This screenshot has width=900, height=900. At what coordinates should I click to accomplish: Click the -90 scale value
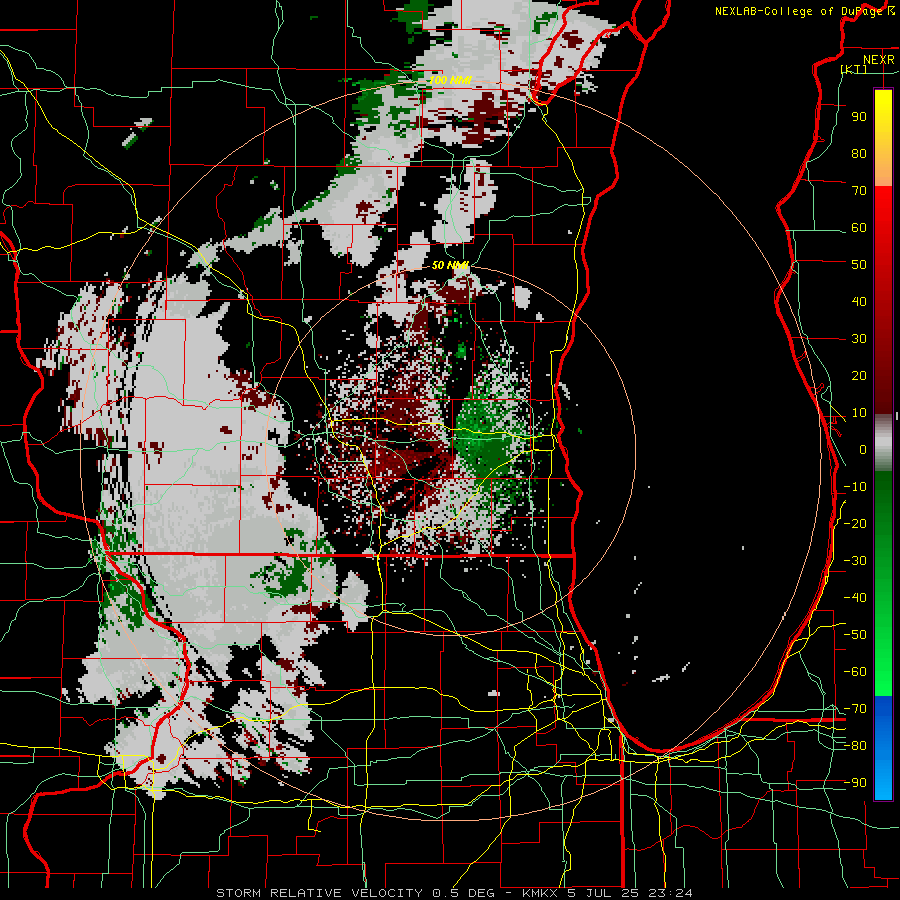coord(855,783)
